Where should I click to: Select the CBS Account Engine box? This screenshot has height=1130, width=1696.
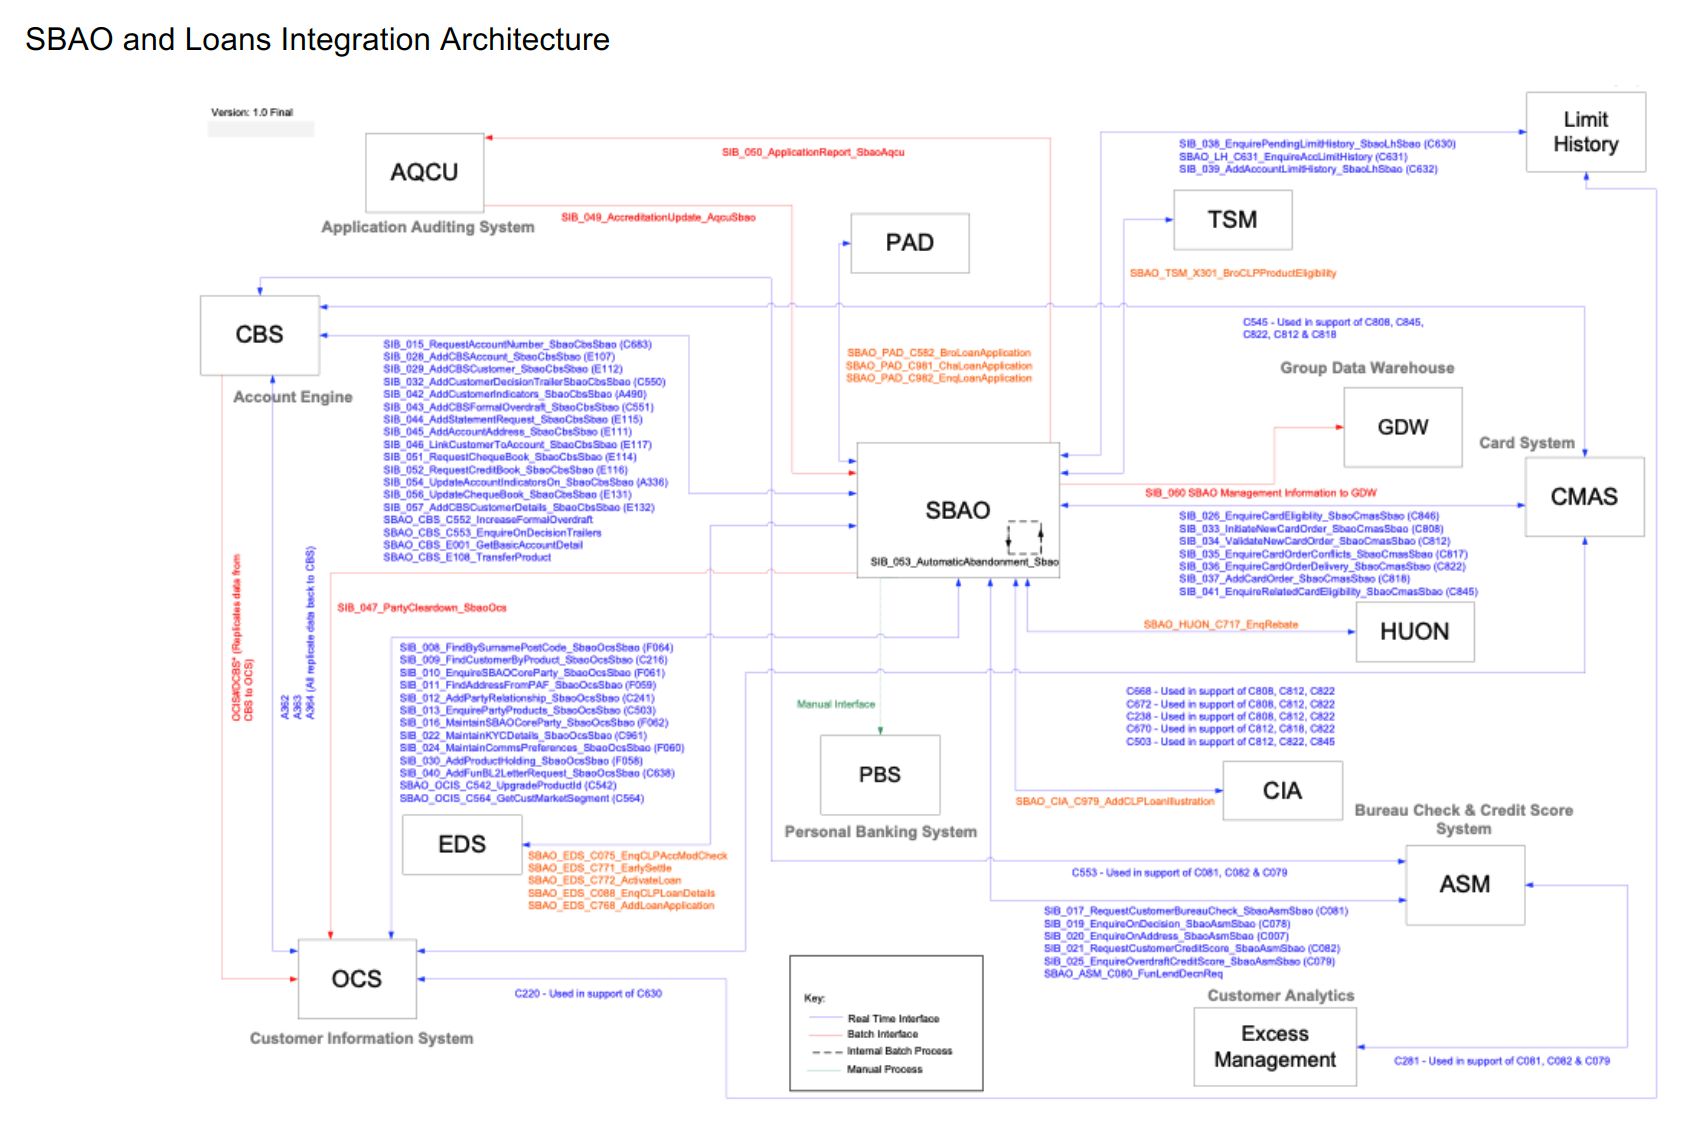coord(260,335)
